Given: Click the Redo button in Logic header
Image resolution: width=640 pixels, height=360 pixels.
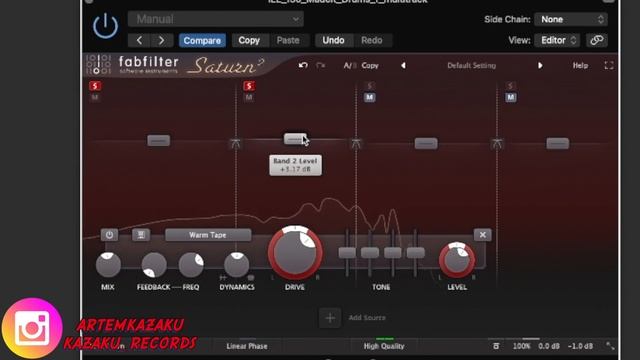Looking at the screenshot, I should point(371,40).
